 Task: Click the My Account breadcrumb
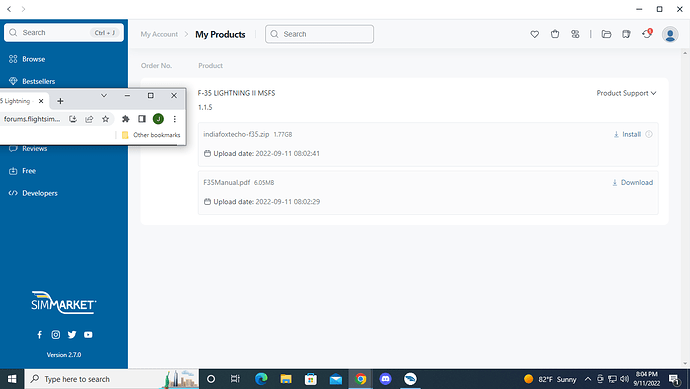(x=159, y=34)
